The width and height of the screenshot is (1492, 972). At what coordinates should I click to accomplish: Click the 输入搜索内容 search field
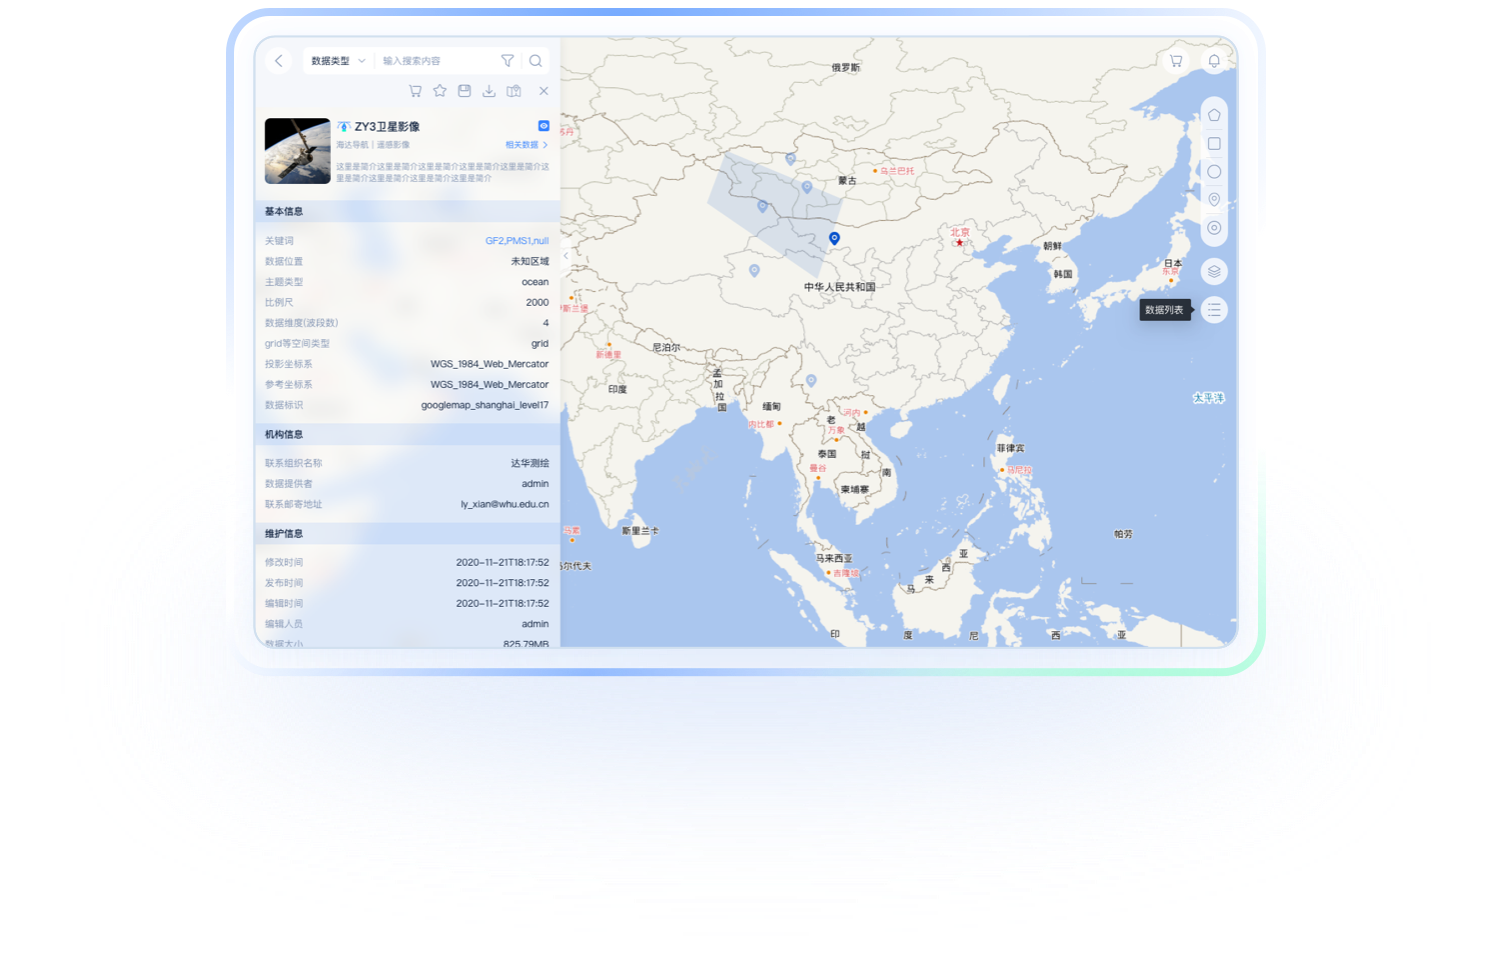(x=435, y=61)
